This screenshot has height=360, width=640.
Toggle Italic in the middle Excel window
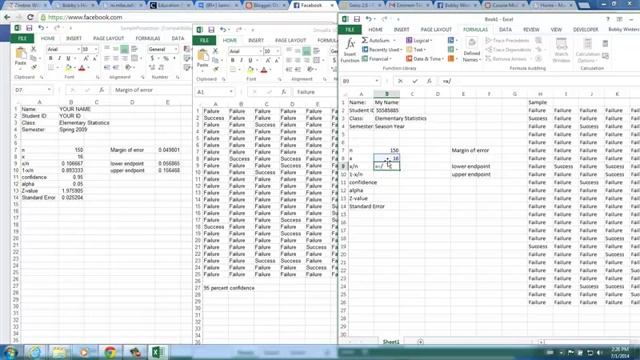pos(241,60)
